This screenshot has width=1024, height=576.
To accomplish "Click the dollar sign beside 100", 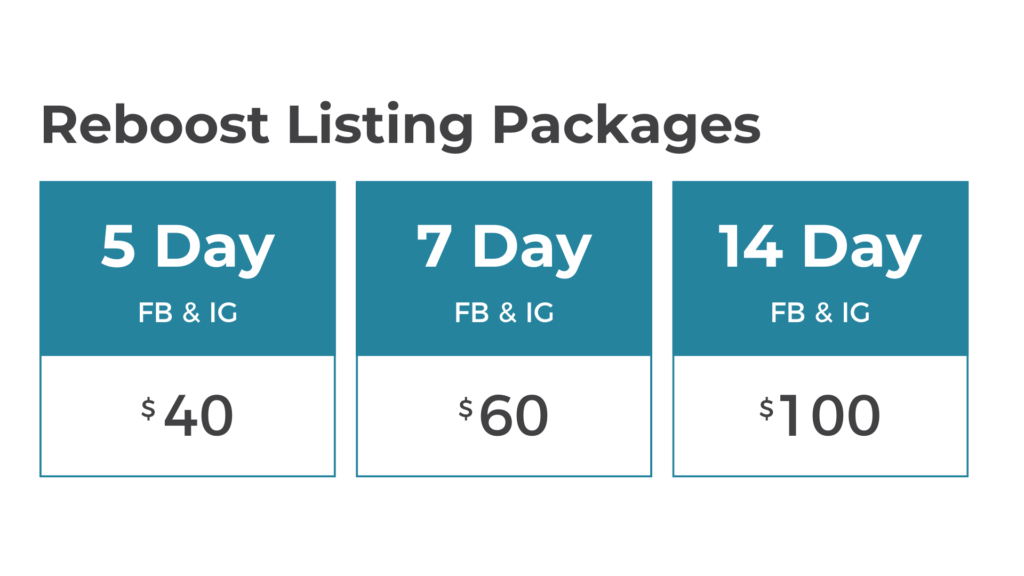I will (767, 409).
